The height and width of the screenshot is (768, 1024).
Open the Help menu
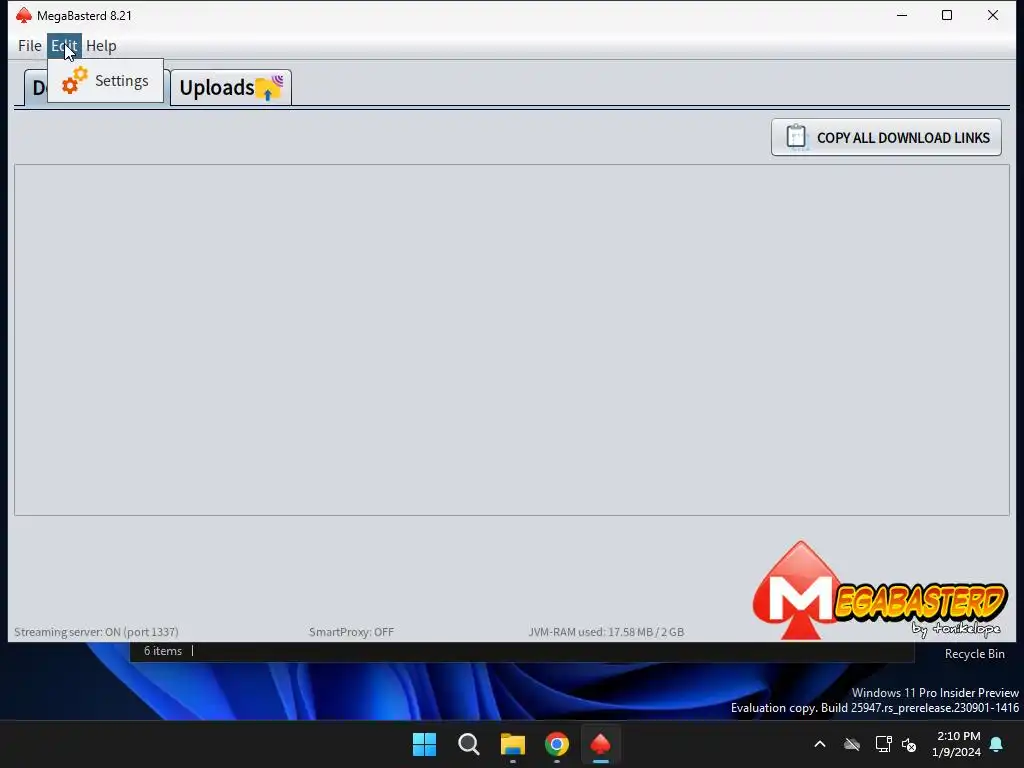[x=101, y=46]
